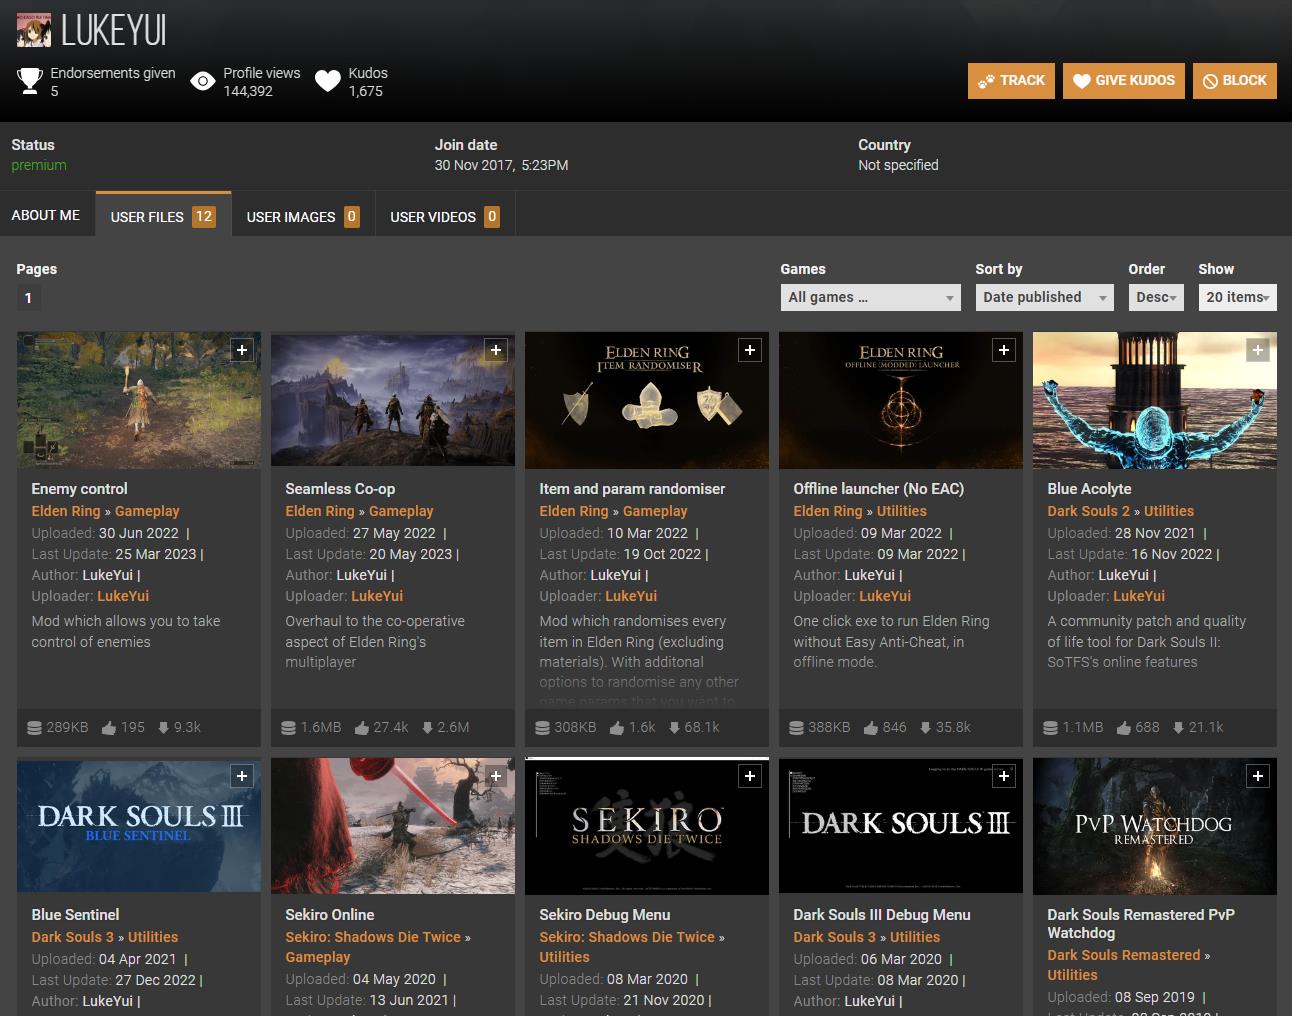Open the User Images tab
This screenshot has height=1016, width=1292.
point(303,216)
